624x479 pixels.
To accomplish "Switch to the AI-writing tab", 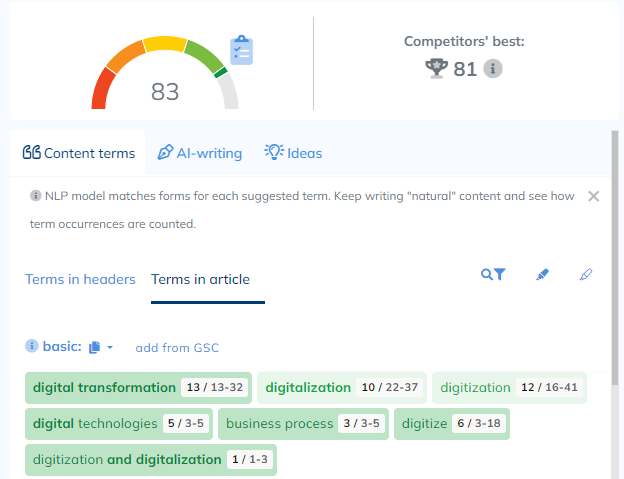I will tap(200, 153).
